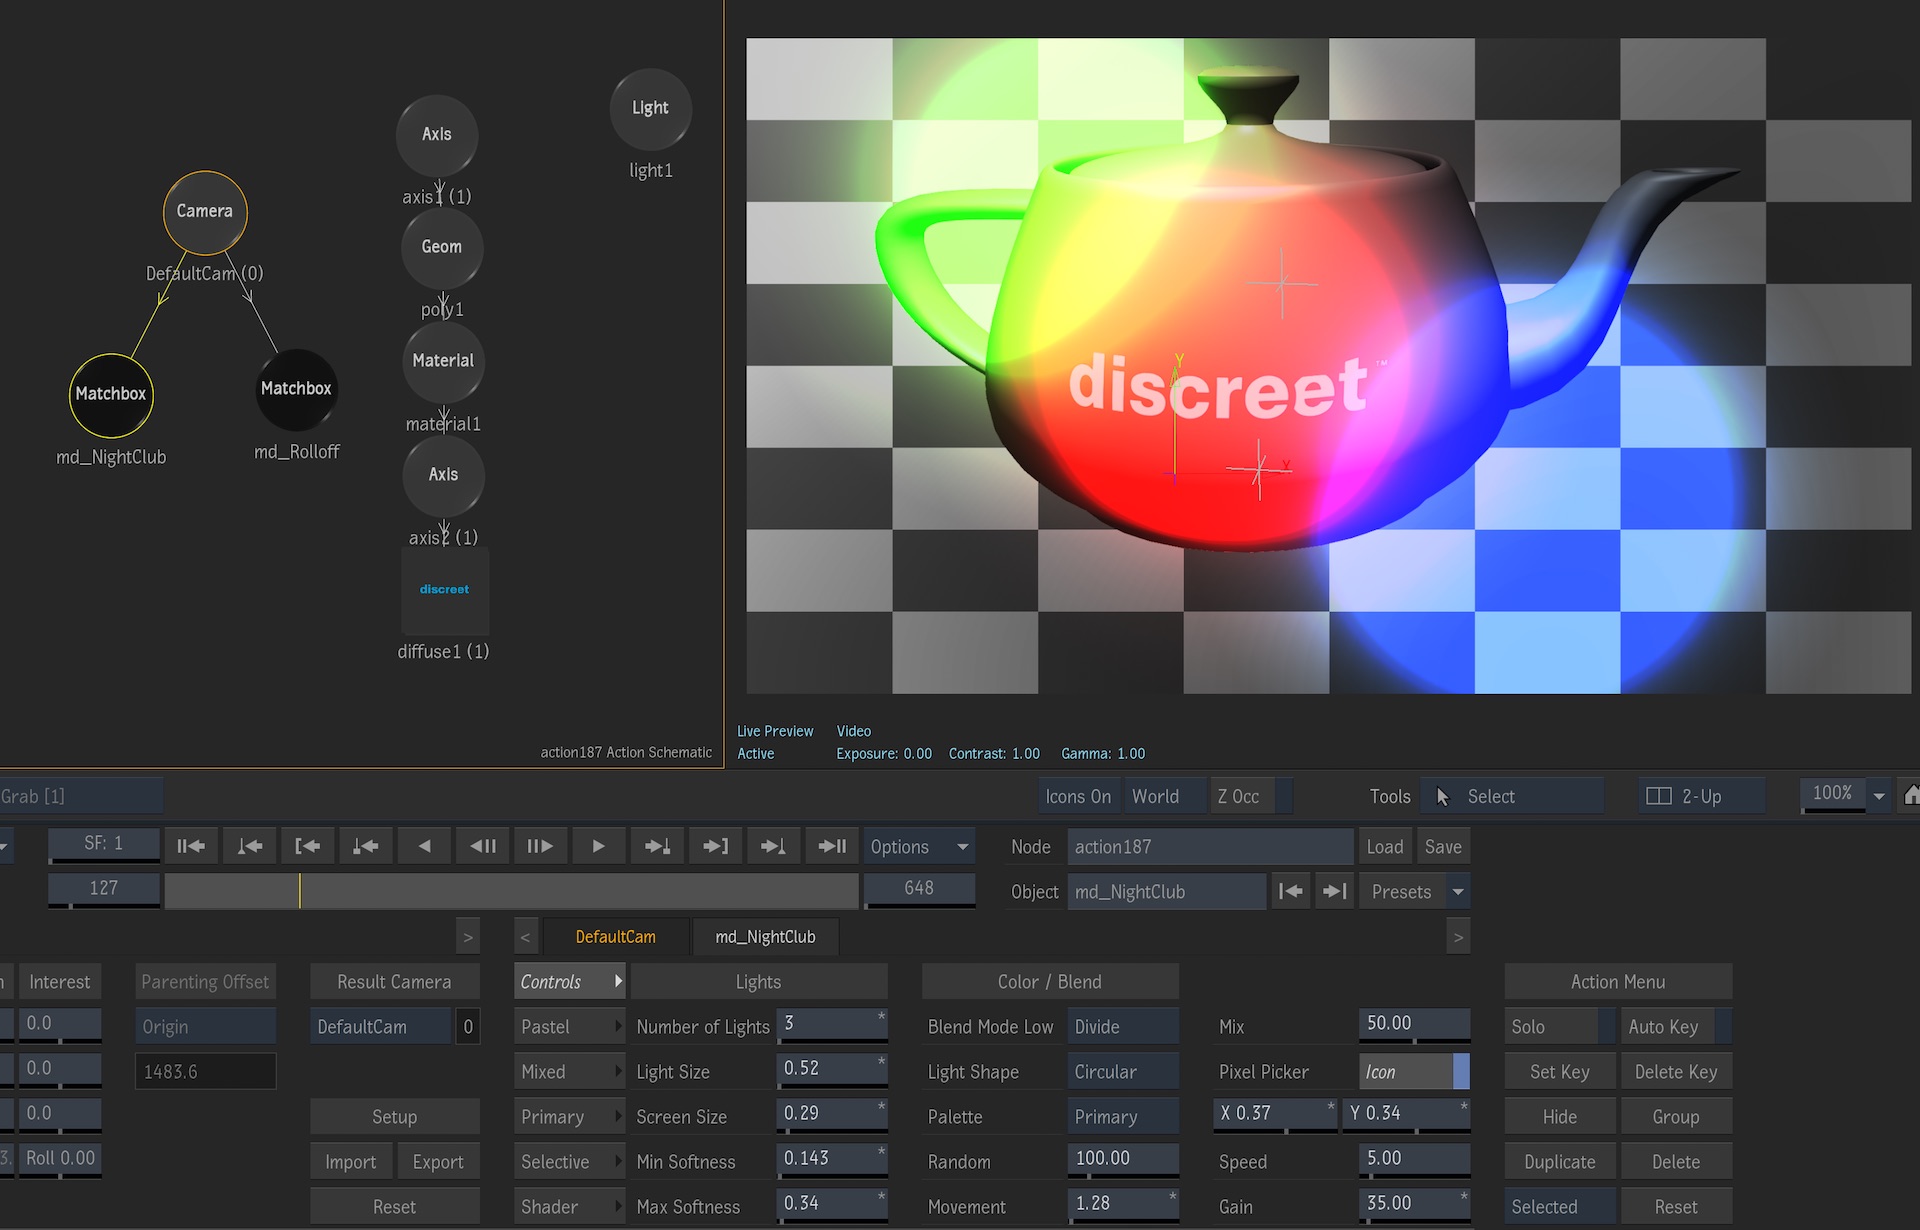Image resolution: width=1920 pixels, height=1230 pixels.
Task: Open the Result Camera header
Action: tap(395, 981)
